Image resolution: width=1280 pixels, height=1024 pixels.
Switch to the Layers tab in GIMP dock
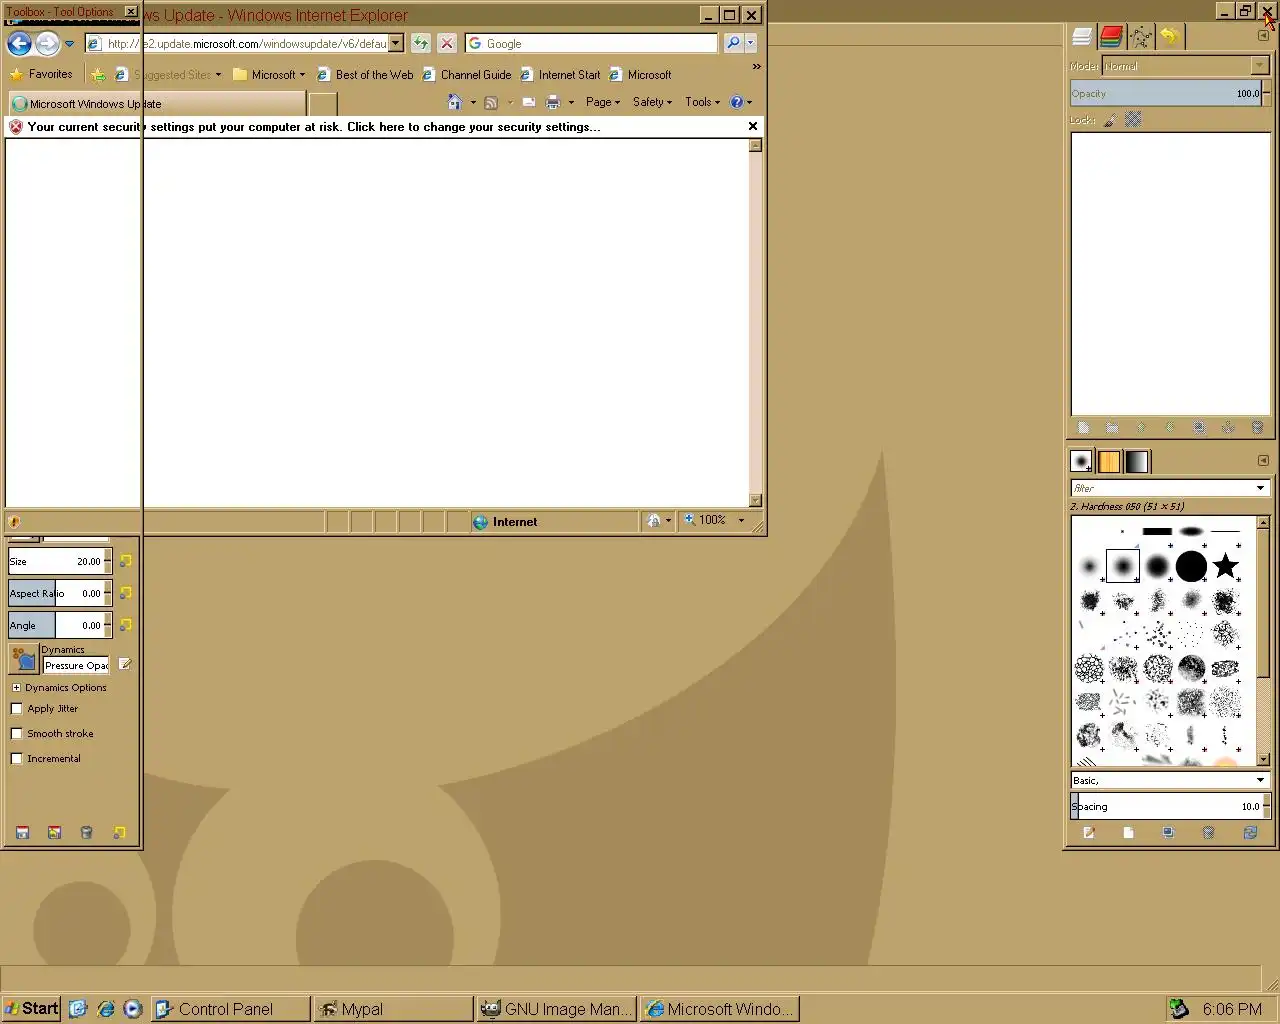click(1082, 37)
